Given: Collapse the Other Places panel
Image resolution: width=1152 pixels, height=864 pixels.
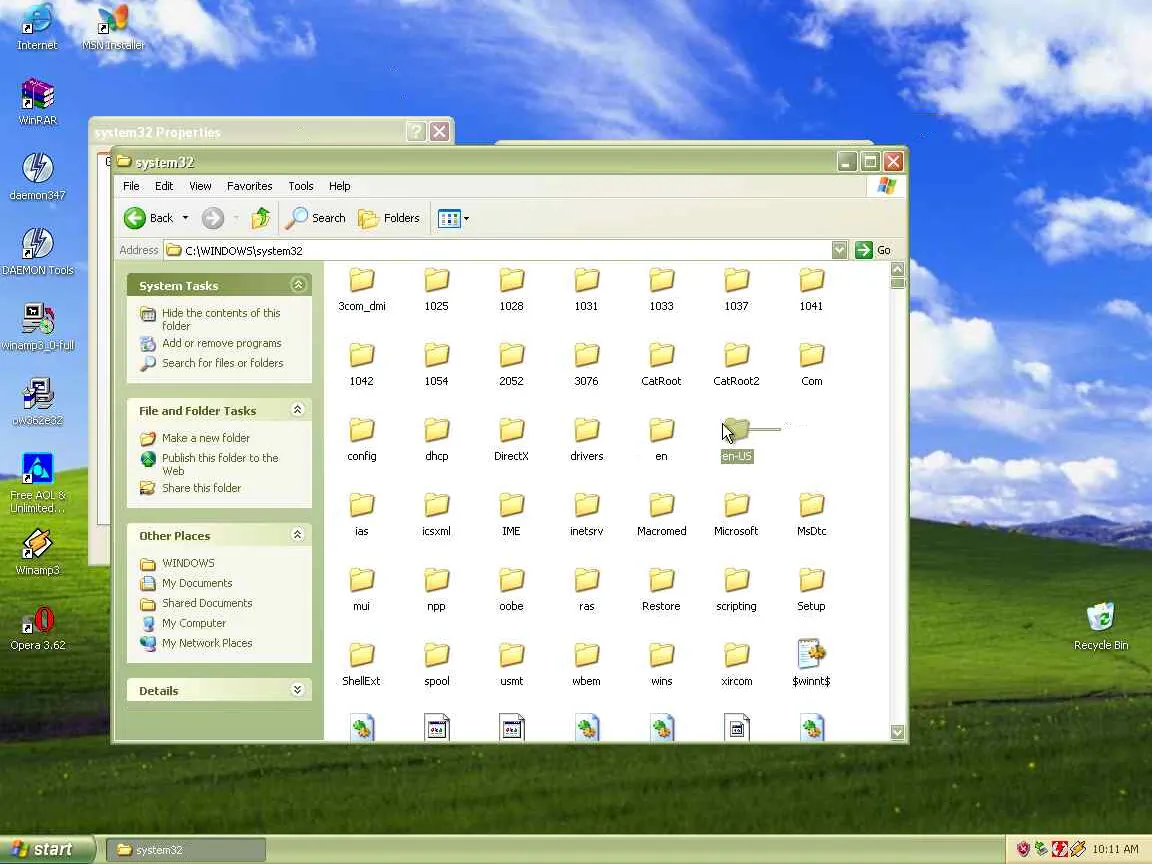Looking at the screenshot, I should tap(298, 535).
